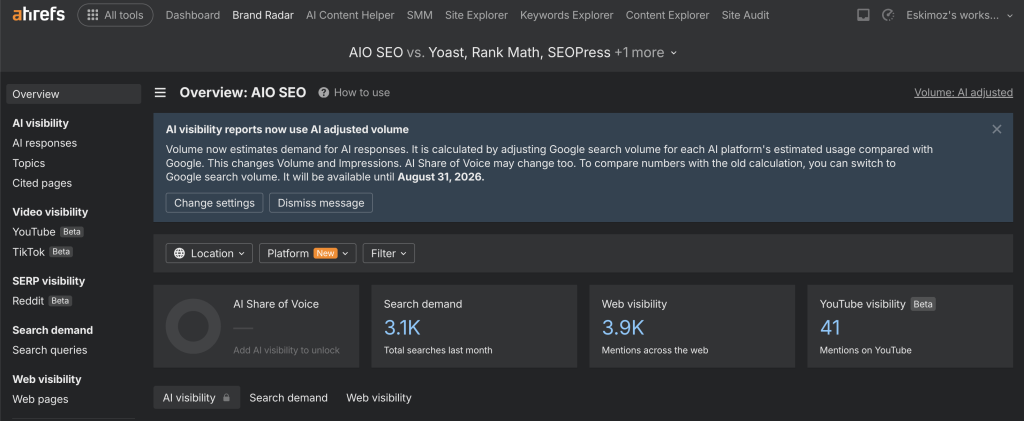Open Eskimoz's workspace dropdown
1024x421 pixels.
tap(960, 15)
